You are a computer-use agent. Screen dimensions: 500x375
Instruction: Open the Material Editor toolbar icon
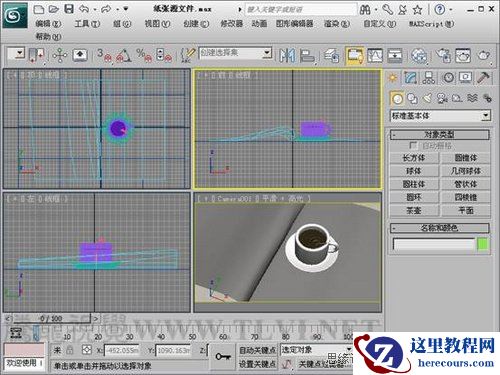pos(419,55)
